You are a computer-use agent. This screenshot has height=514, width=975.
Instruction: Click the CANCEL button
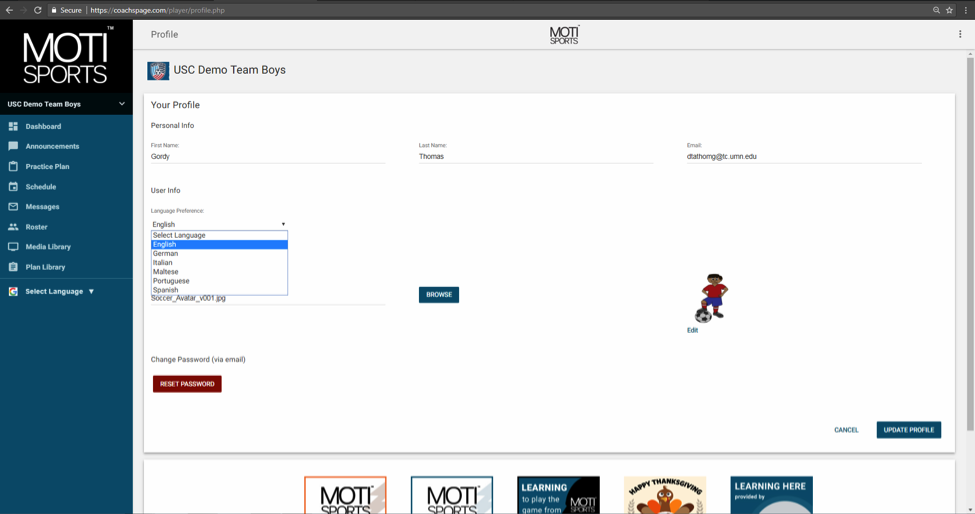pos(846,430)
